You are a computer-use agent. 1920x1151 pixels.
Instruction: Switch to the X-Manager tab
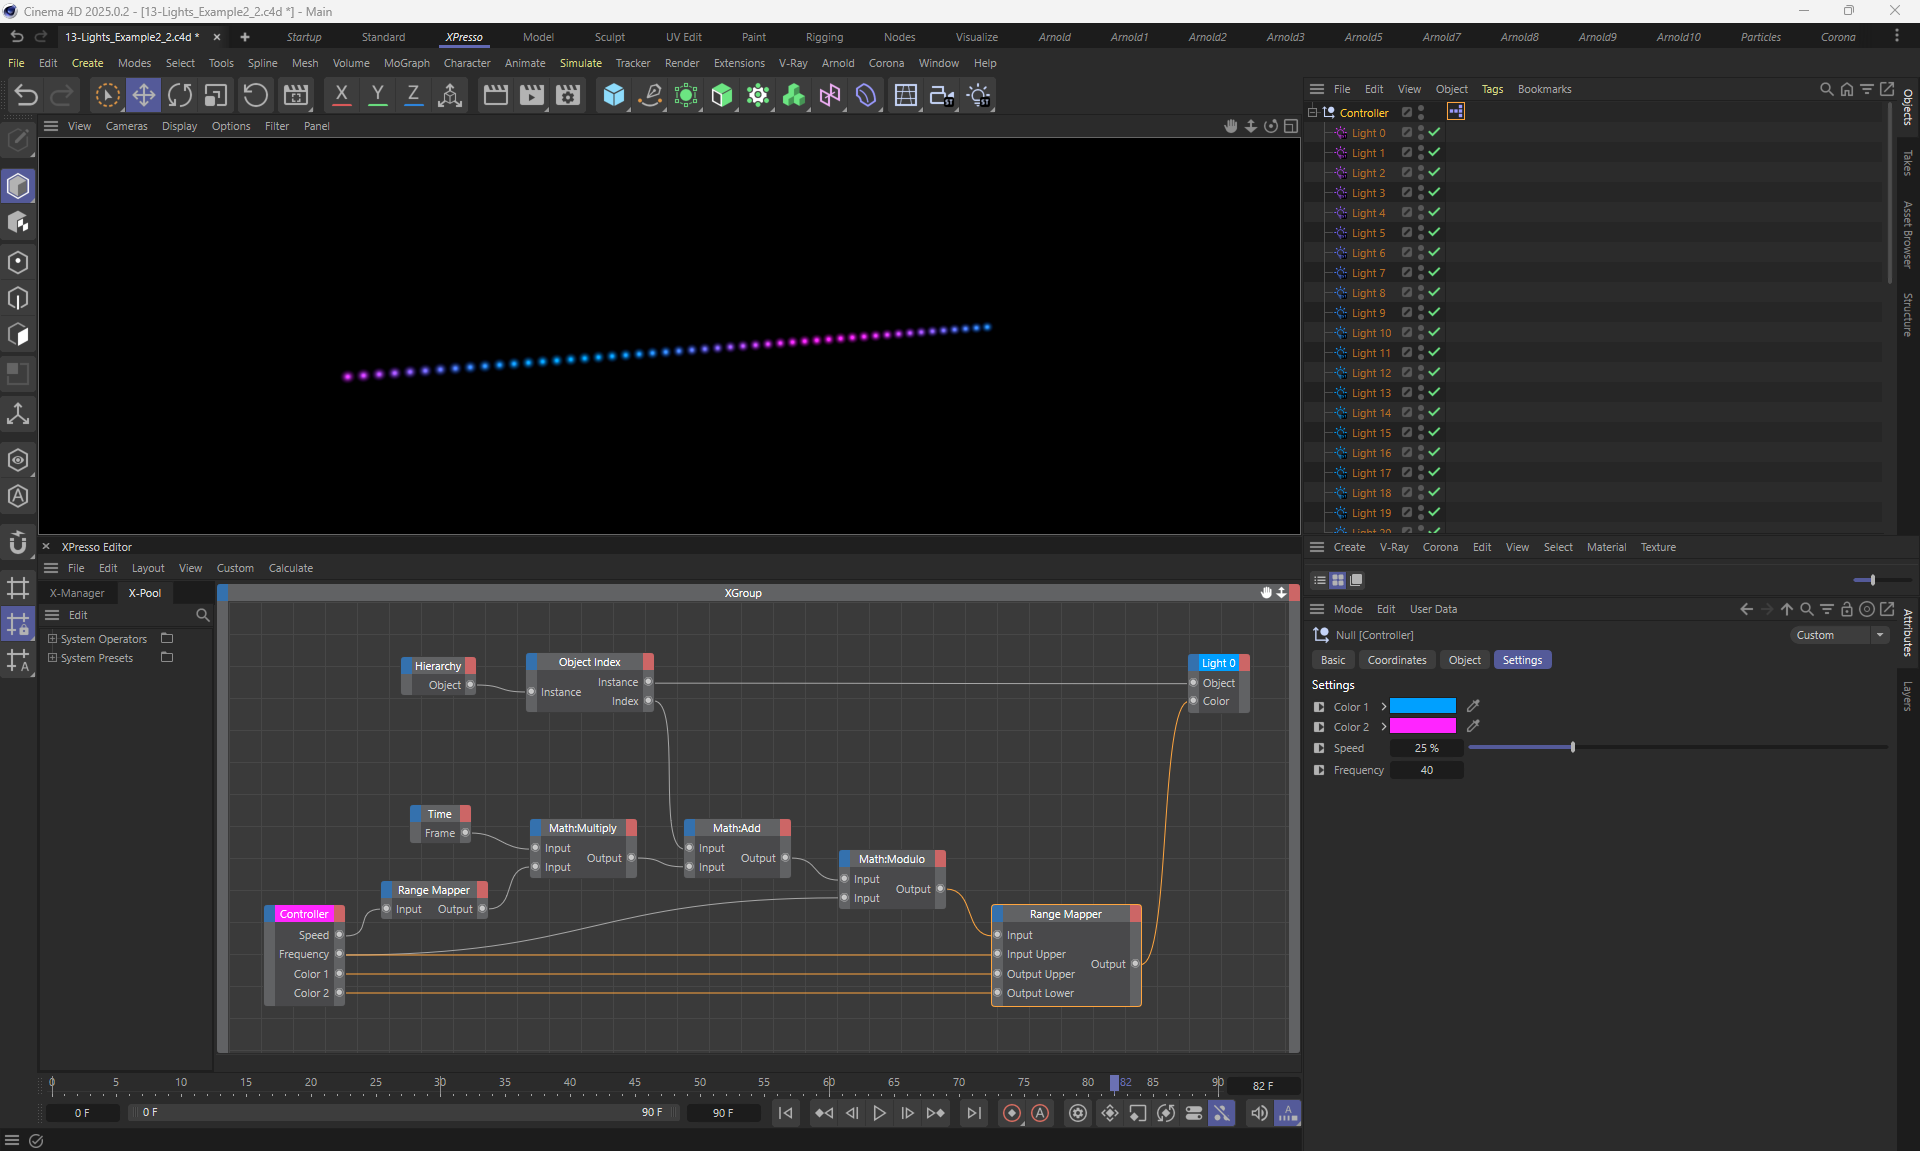[x=77, y=593]
